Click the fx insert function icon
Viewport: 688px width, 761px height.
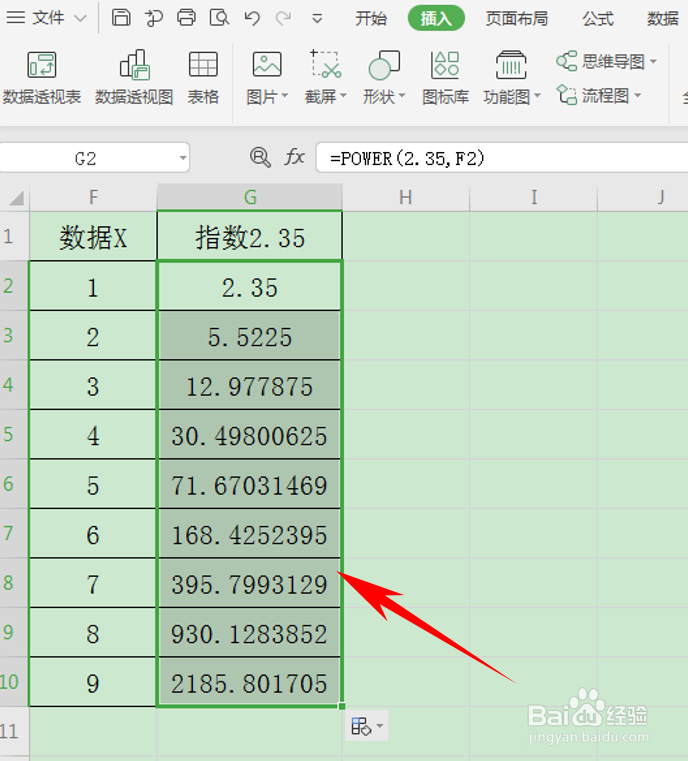point(295,157)
